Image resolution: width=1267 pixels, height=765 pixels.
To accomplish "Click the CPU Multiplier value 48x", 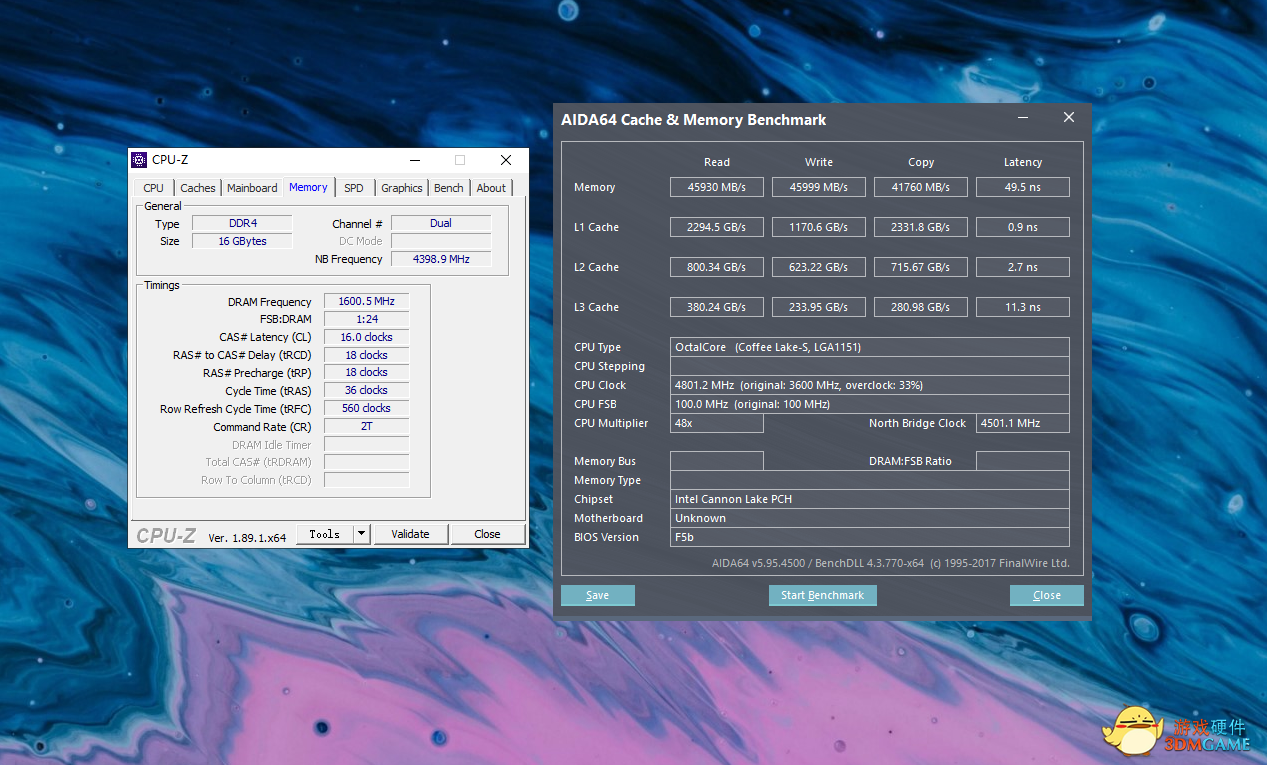I will coord(717,423).
